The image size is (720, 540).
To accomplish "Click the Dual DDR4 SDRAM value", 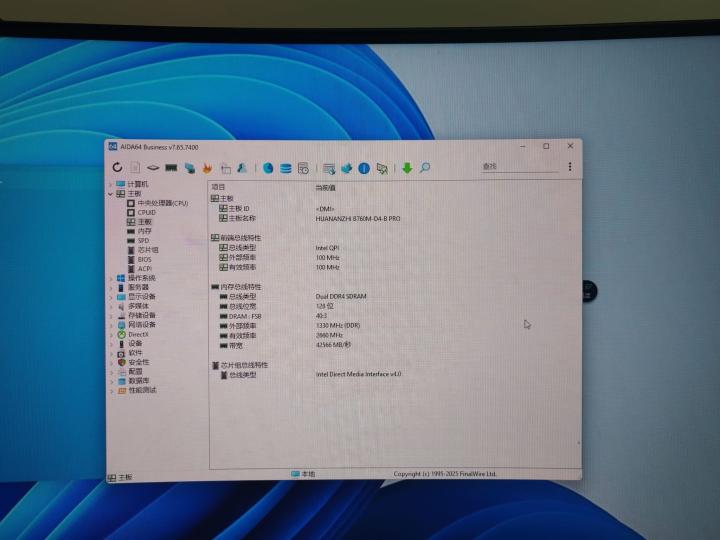I will point(341,297).
